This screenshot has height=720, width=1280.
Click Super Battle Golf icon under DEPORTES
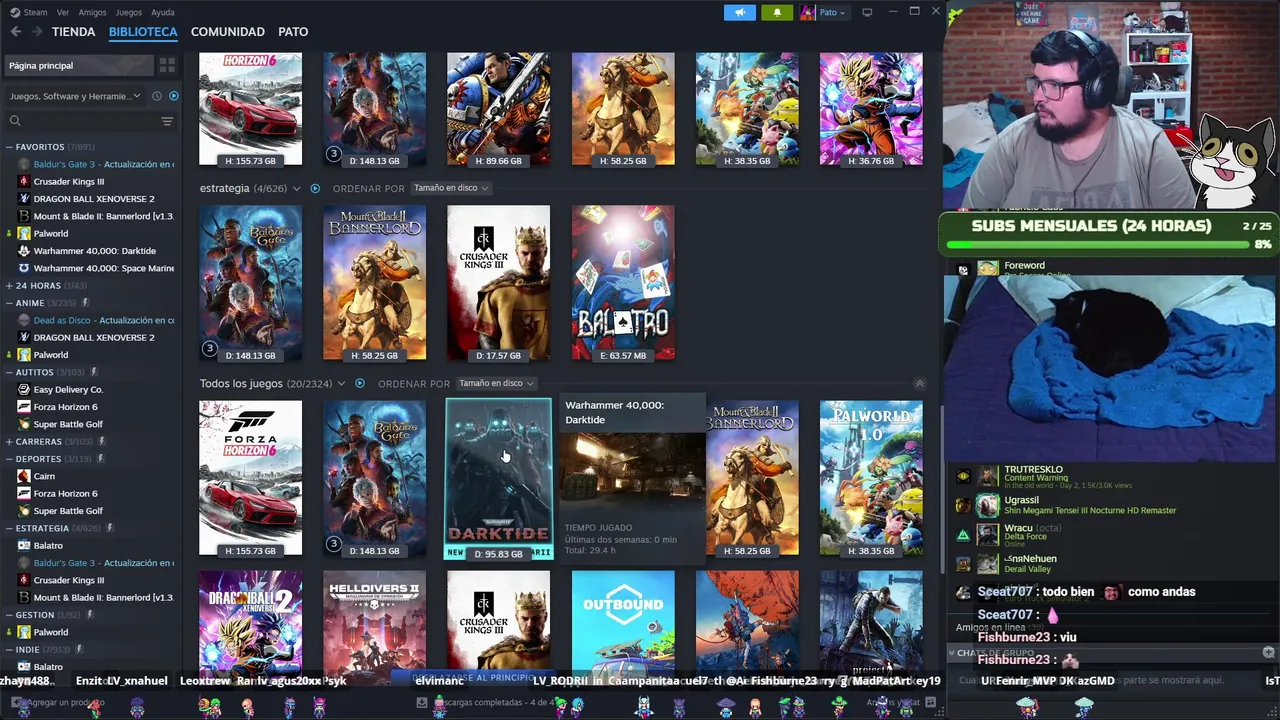[x=24, y=511]
